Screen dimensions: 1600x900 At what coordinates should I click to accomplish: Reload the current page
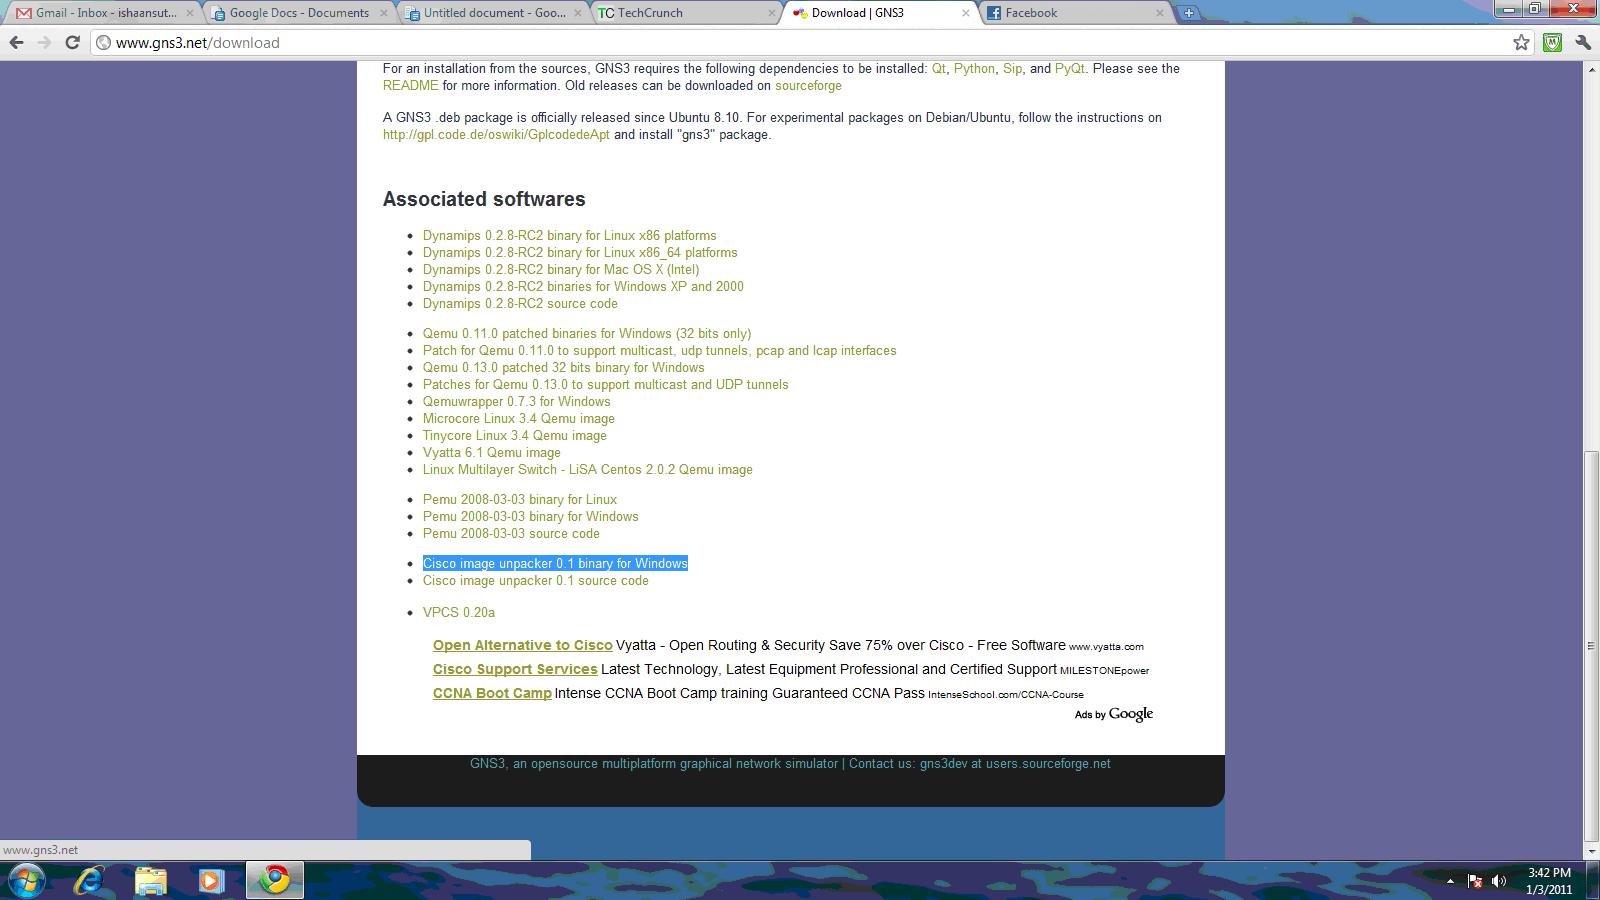tap(72, 42)
